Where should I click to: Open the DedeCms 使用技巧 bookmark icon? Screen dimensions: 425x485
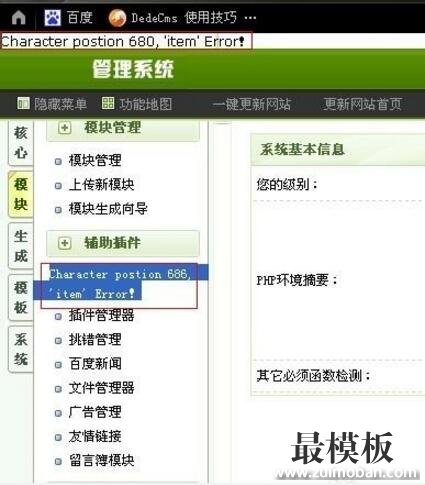pos(117,17)
